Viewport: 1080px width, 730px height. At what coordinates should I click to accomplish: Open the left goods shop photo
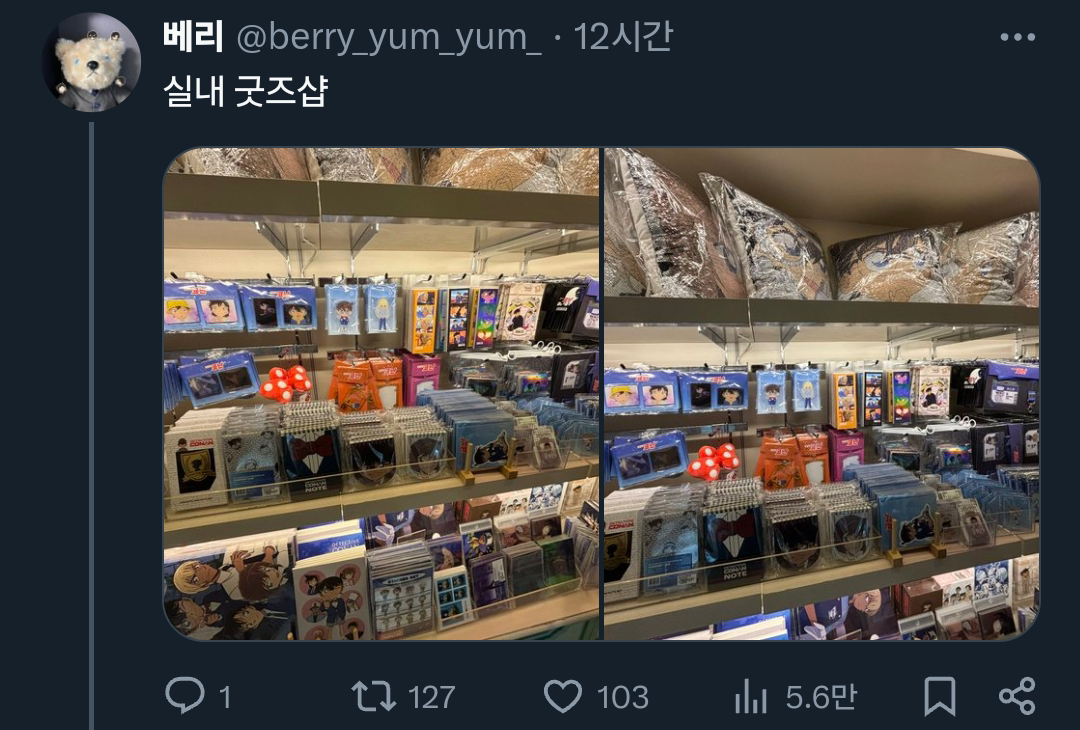point(382,394)
